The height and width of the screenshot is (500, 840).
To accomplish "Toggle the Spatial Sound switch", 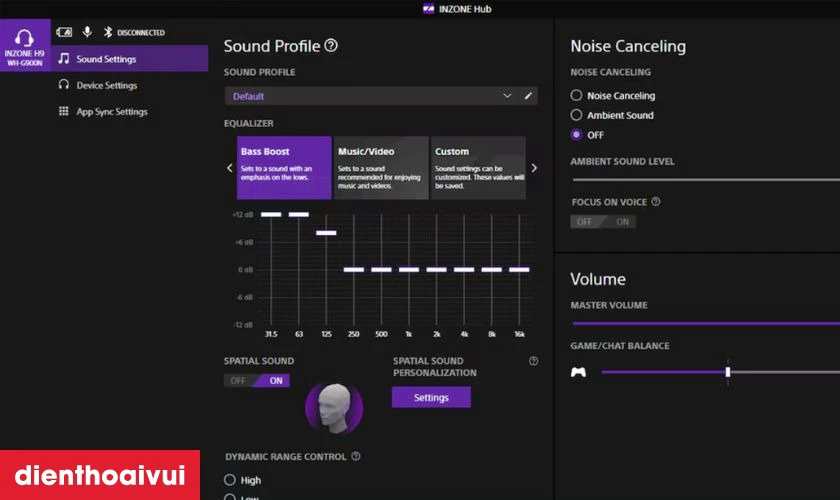I will [257, 380].
